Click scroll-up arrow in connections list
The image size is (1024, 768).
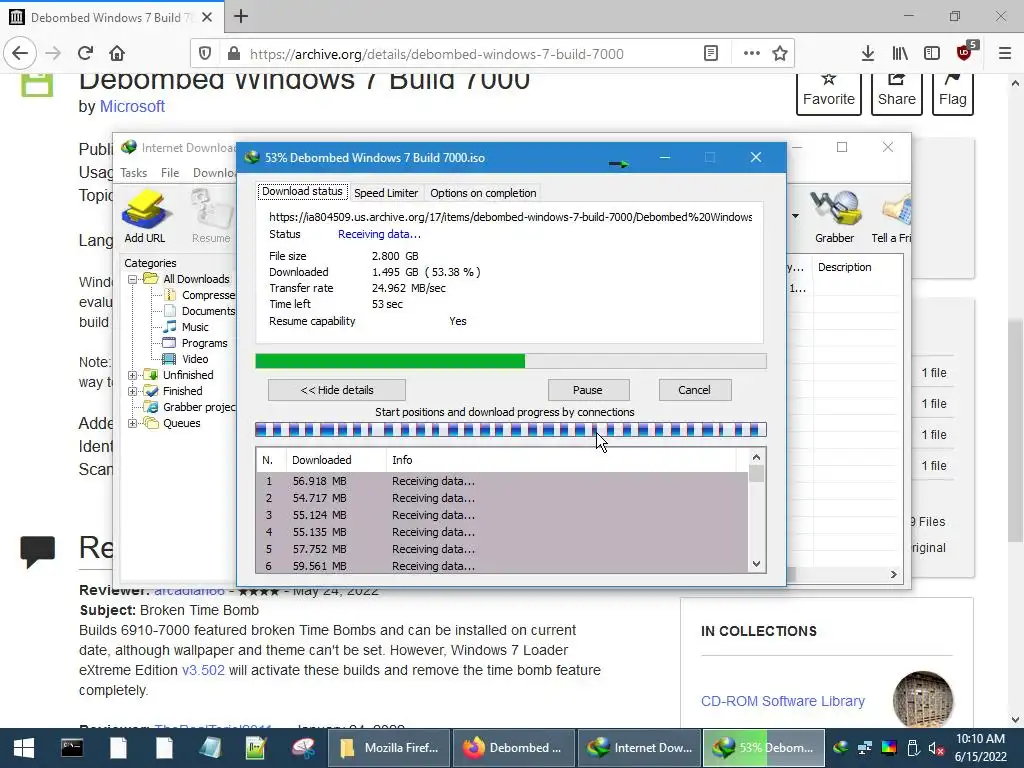[x=756, y=457]
